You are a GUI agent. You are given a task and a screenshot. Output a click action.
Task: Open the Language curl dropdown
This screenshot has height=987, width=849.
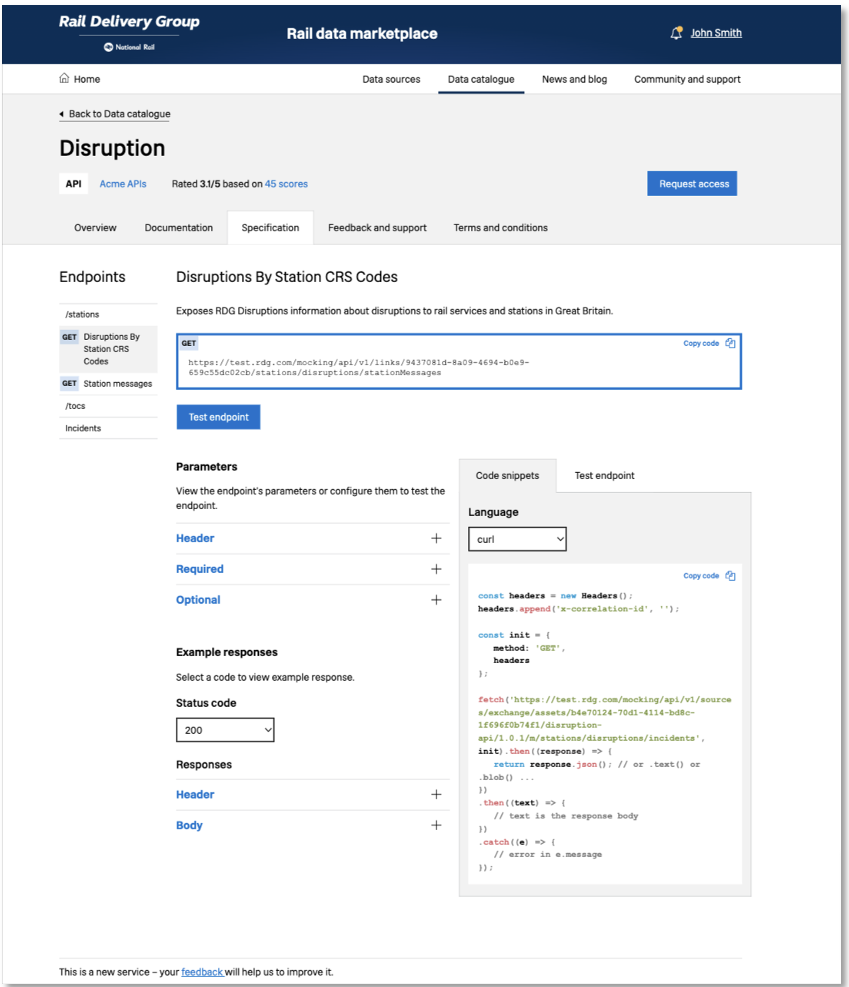pyautogui.click(x=517, y=539)
